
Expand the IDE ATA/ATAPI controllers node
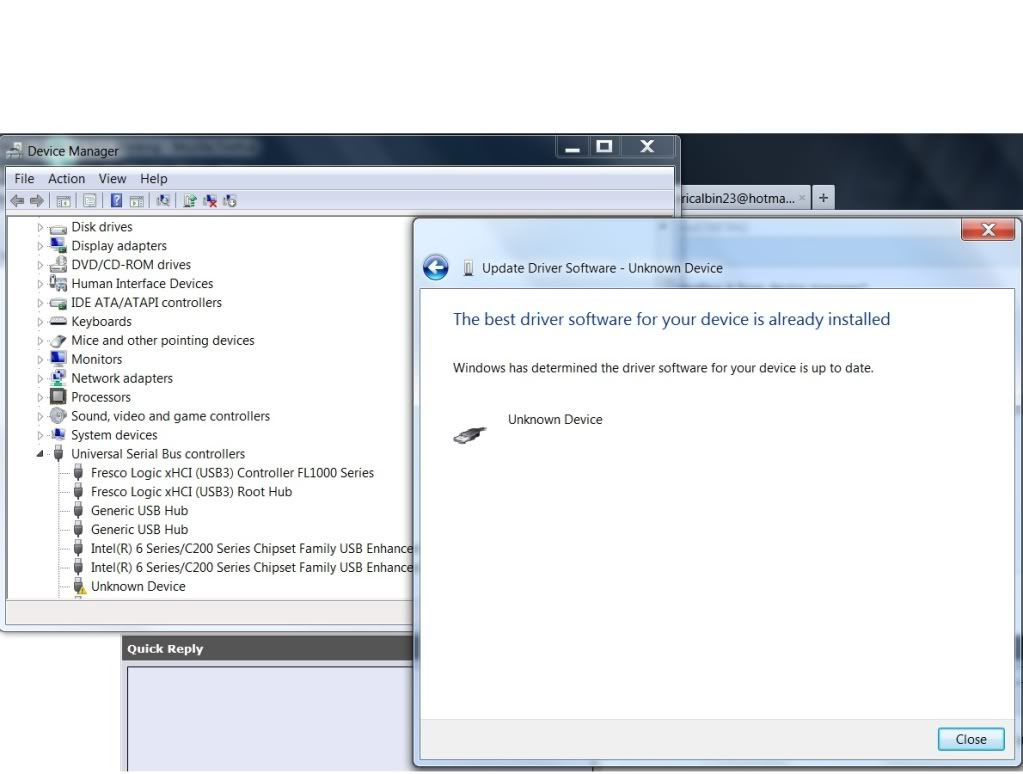[40, 303]
